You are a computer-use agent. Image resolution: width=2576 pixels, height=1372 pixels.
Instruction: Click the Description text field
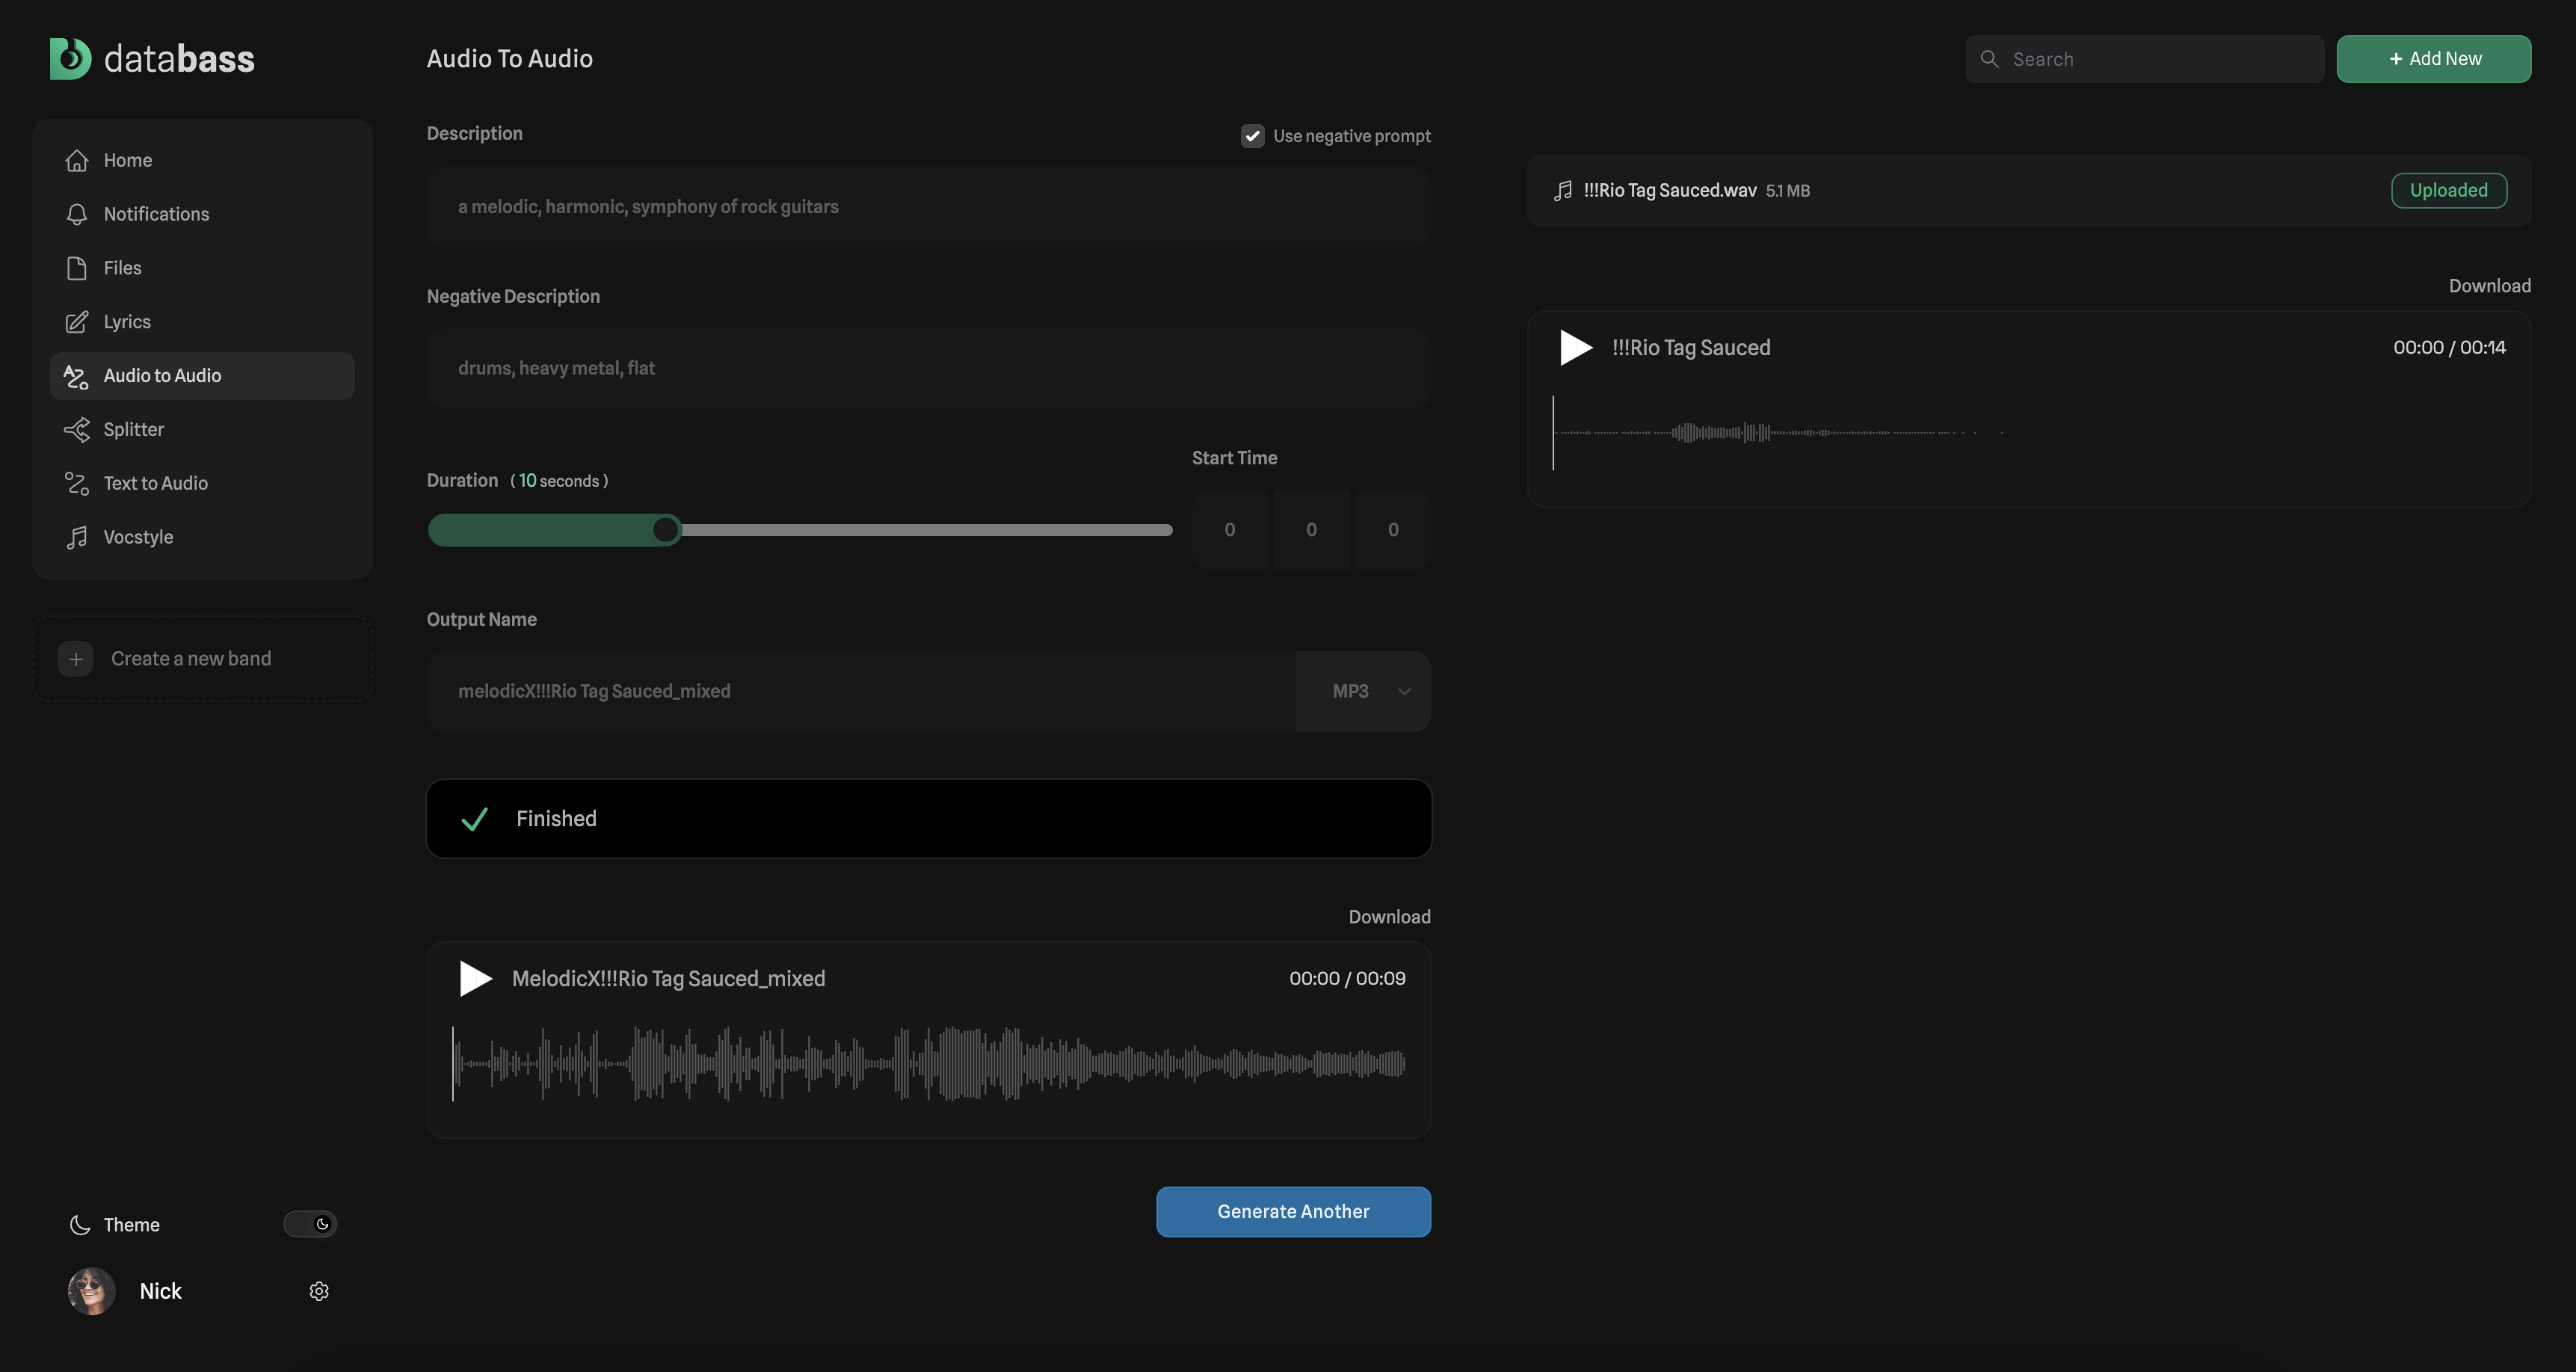[929, 207]
